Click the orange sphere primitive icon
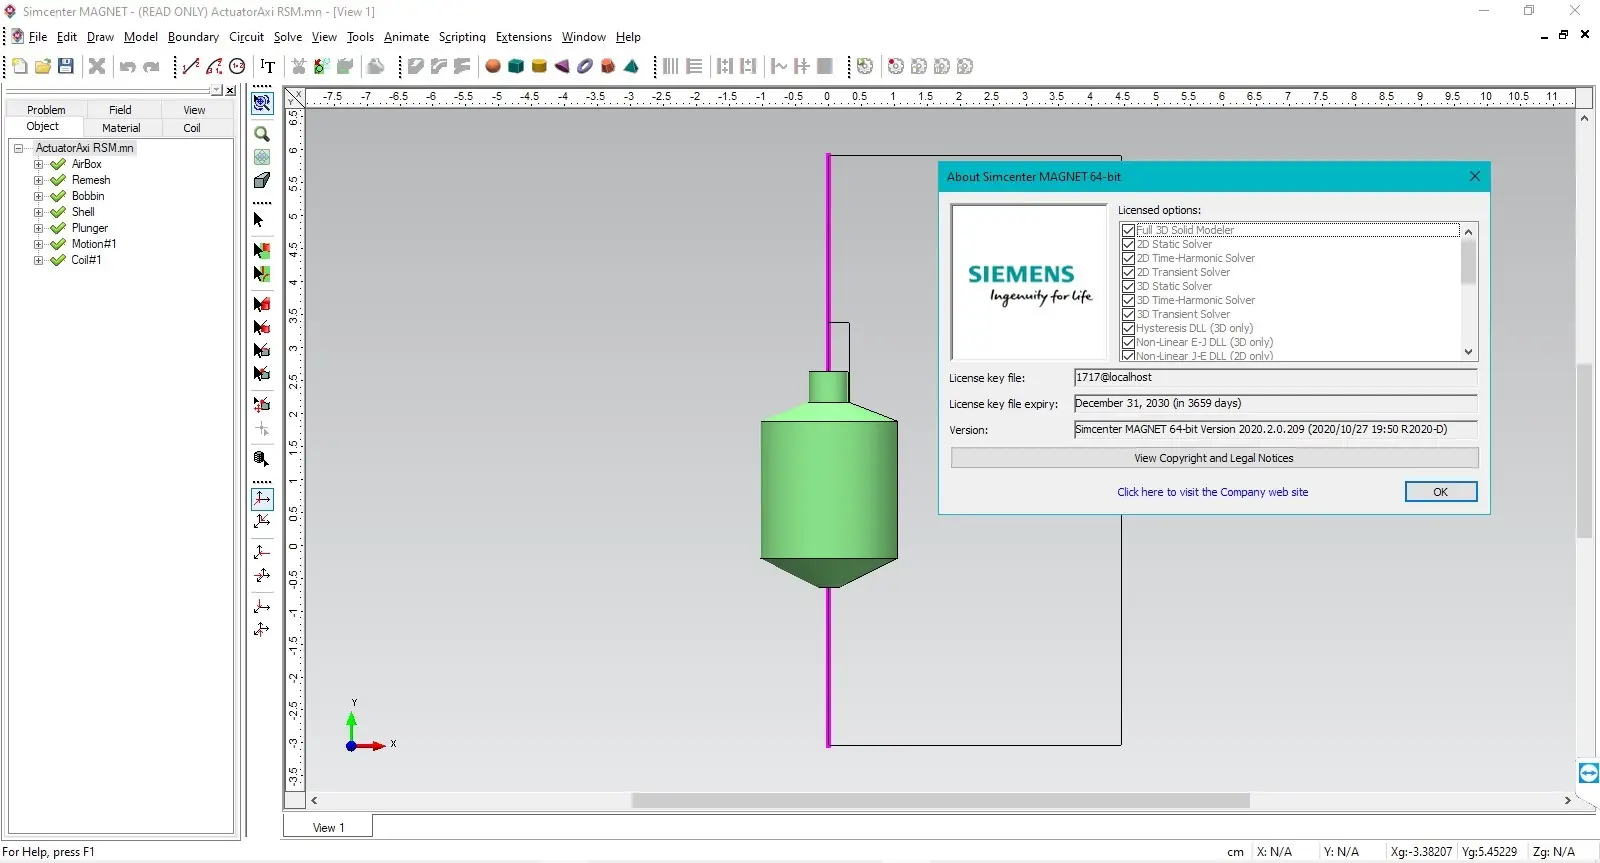The width and height of the screenshot is (1600, 863). click(493, 66)
